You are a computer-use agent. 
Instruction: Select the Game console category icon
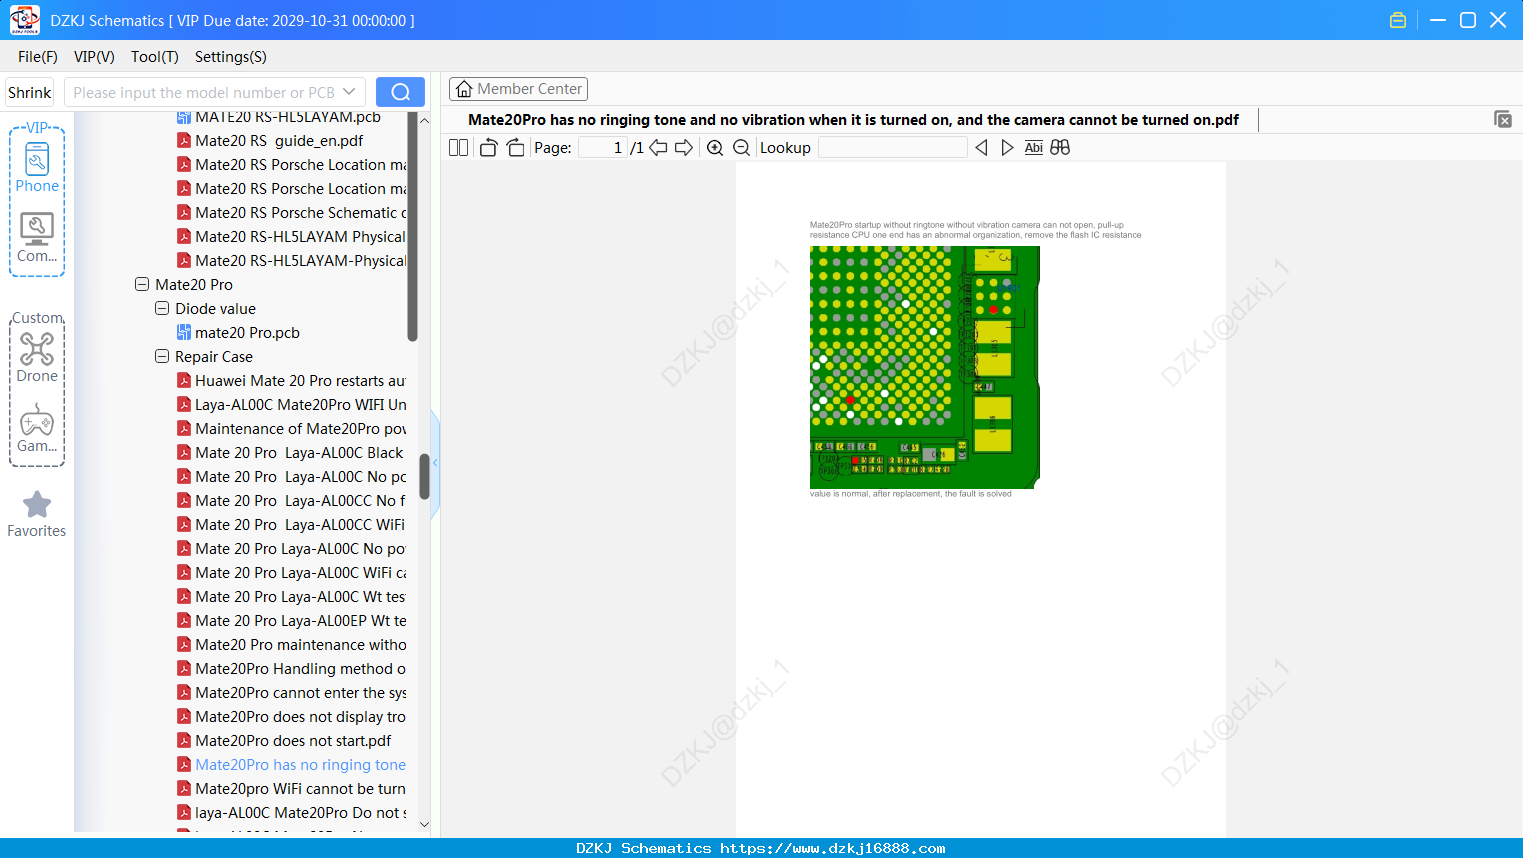(37, 428)
